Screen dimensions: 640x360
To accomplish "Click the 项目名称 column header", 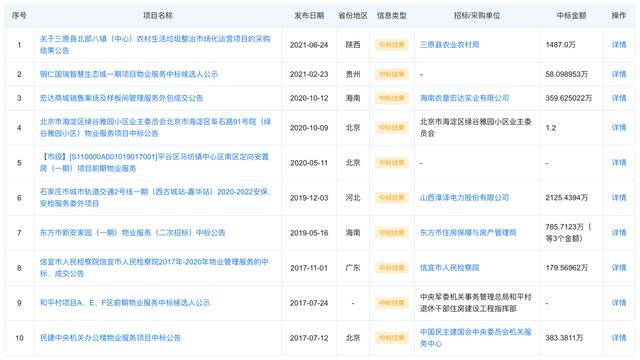I will coord(158,16).
